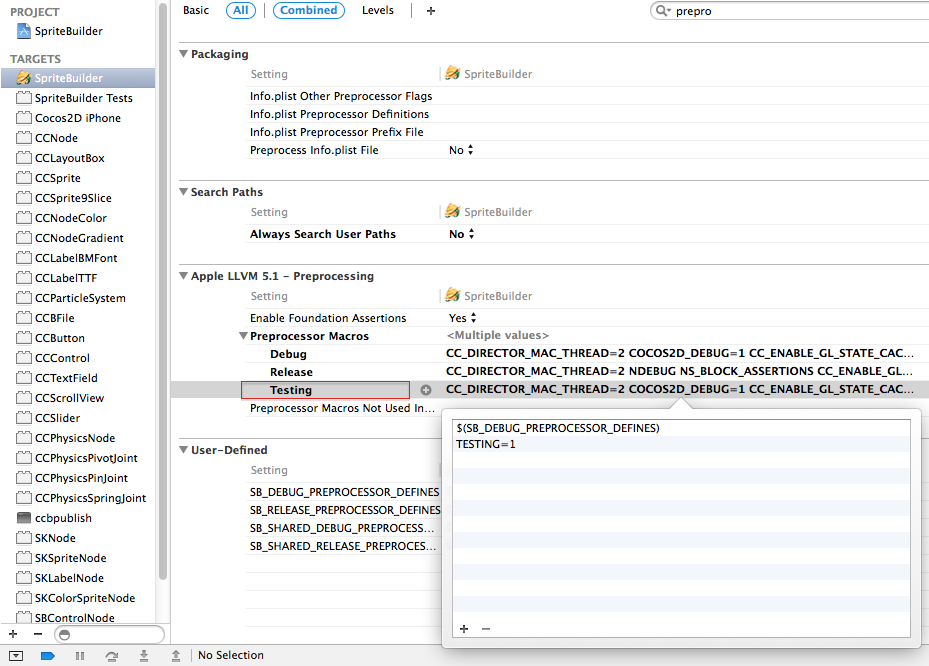Click the pause execution icon
929x666 pixels.
80,655
